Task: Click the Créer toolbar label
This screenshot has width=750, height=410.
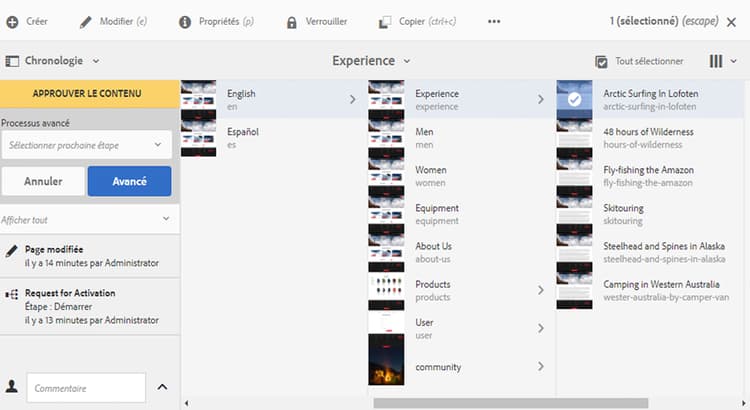Action: pyautogui.click(x=37, y=22)
